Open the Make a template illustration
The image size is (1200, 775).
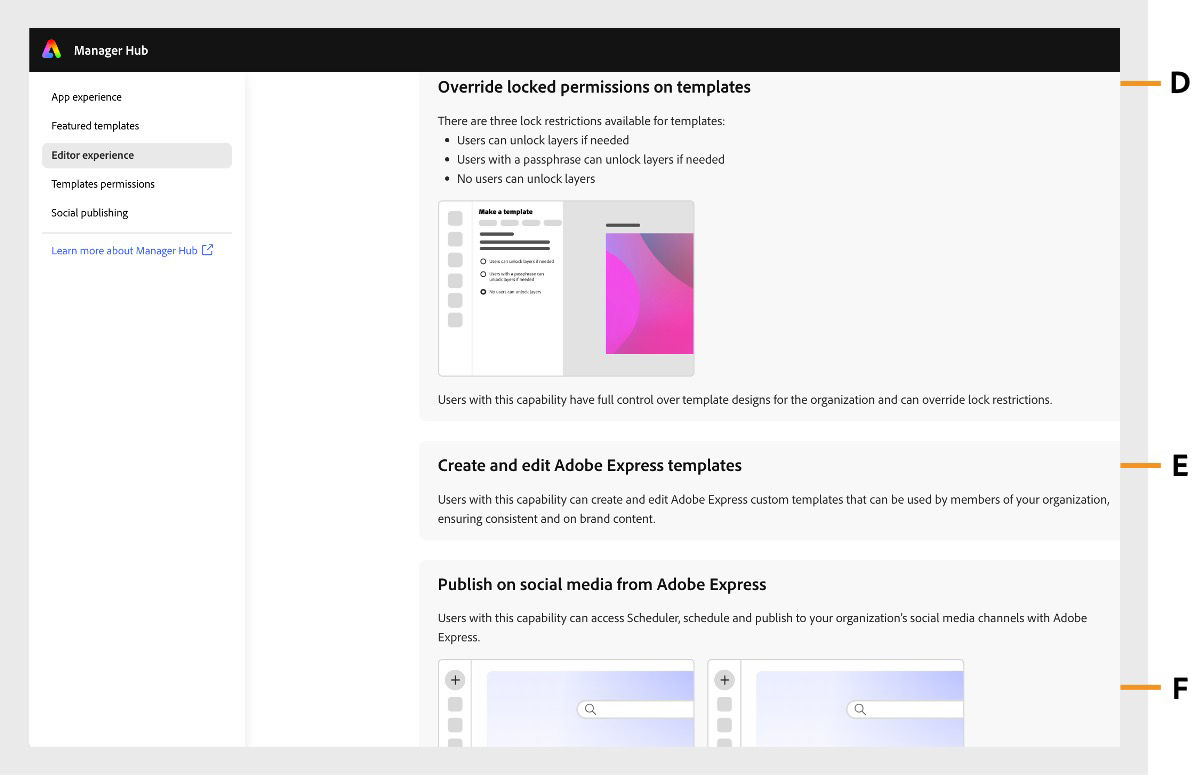566,288
